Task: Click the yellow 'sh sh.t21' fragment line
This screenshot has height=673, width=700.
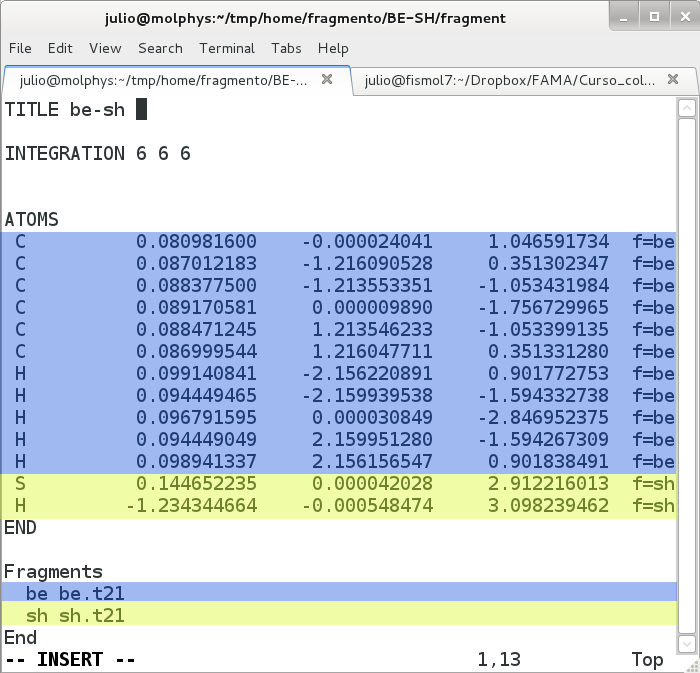Action: coord(76,615)
